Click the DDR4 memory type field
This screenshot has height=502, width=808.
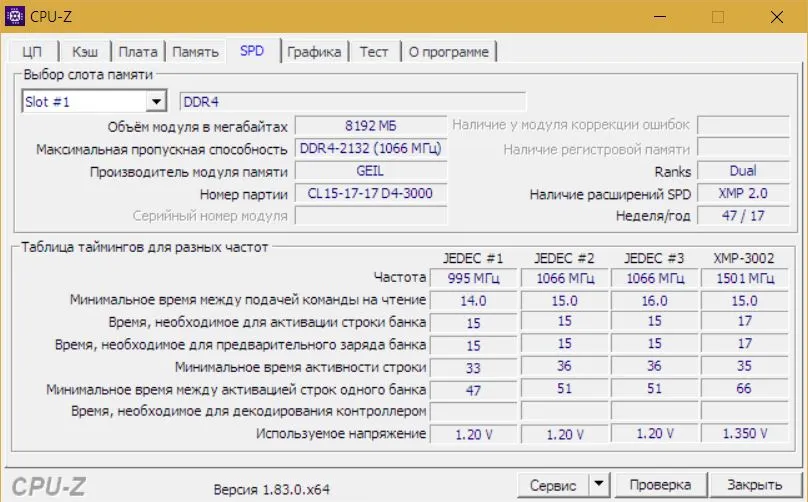[353, 102]
